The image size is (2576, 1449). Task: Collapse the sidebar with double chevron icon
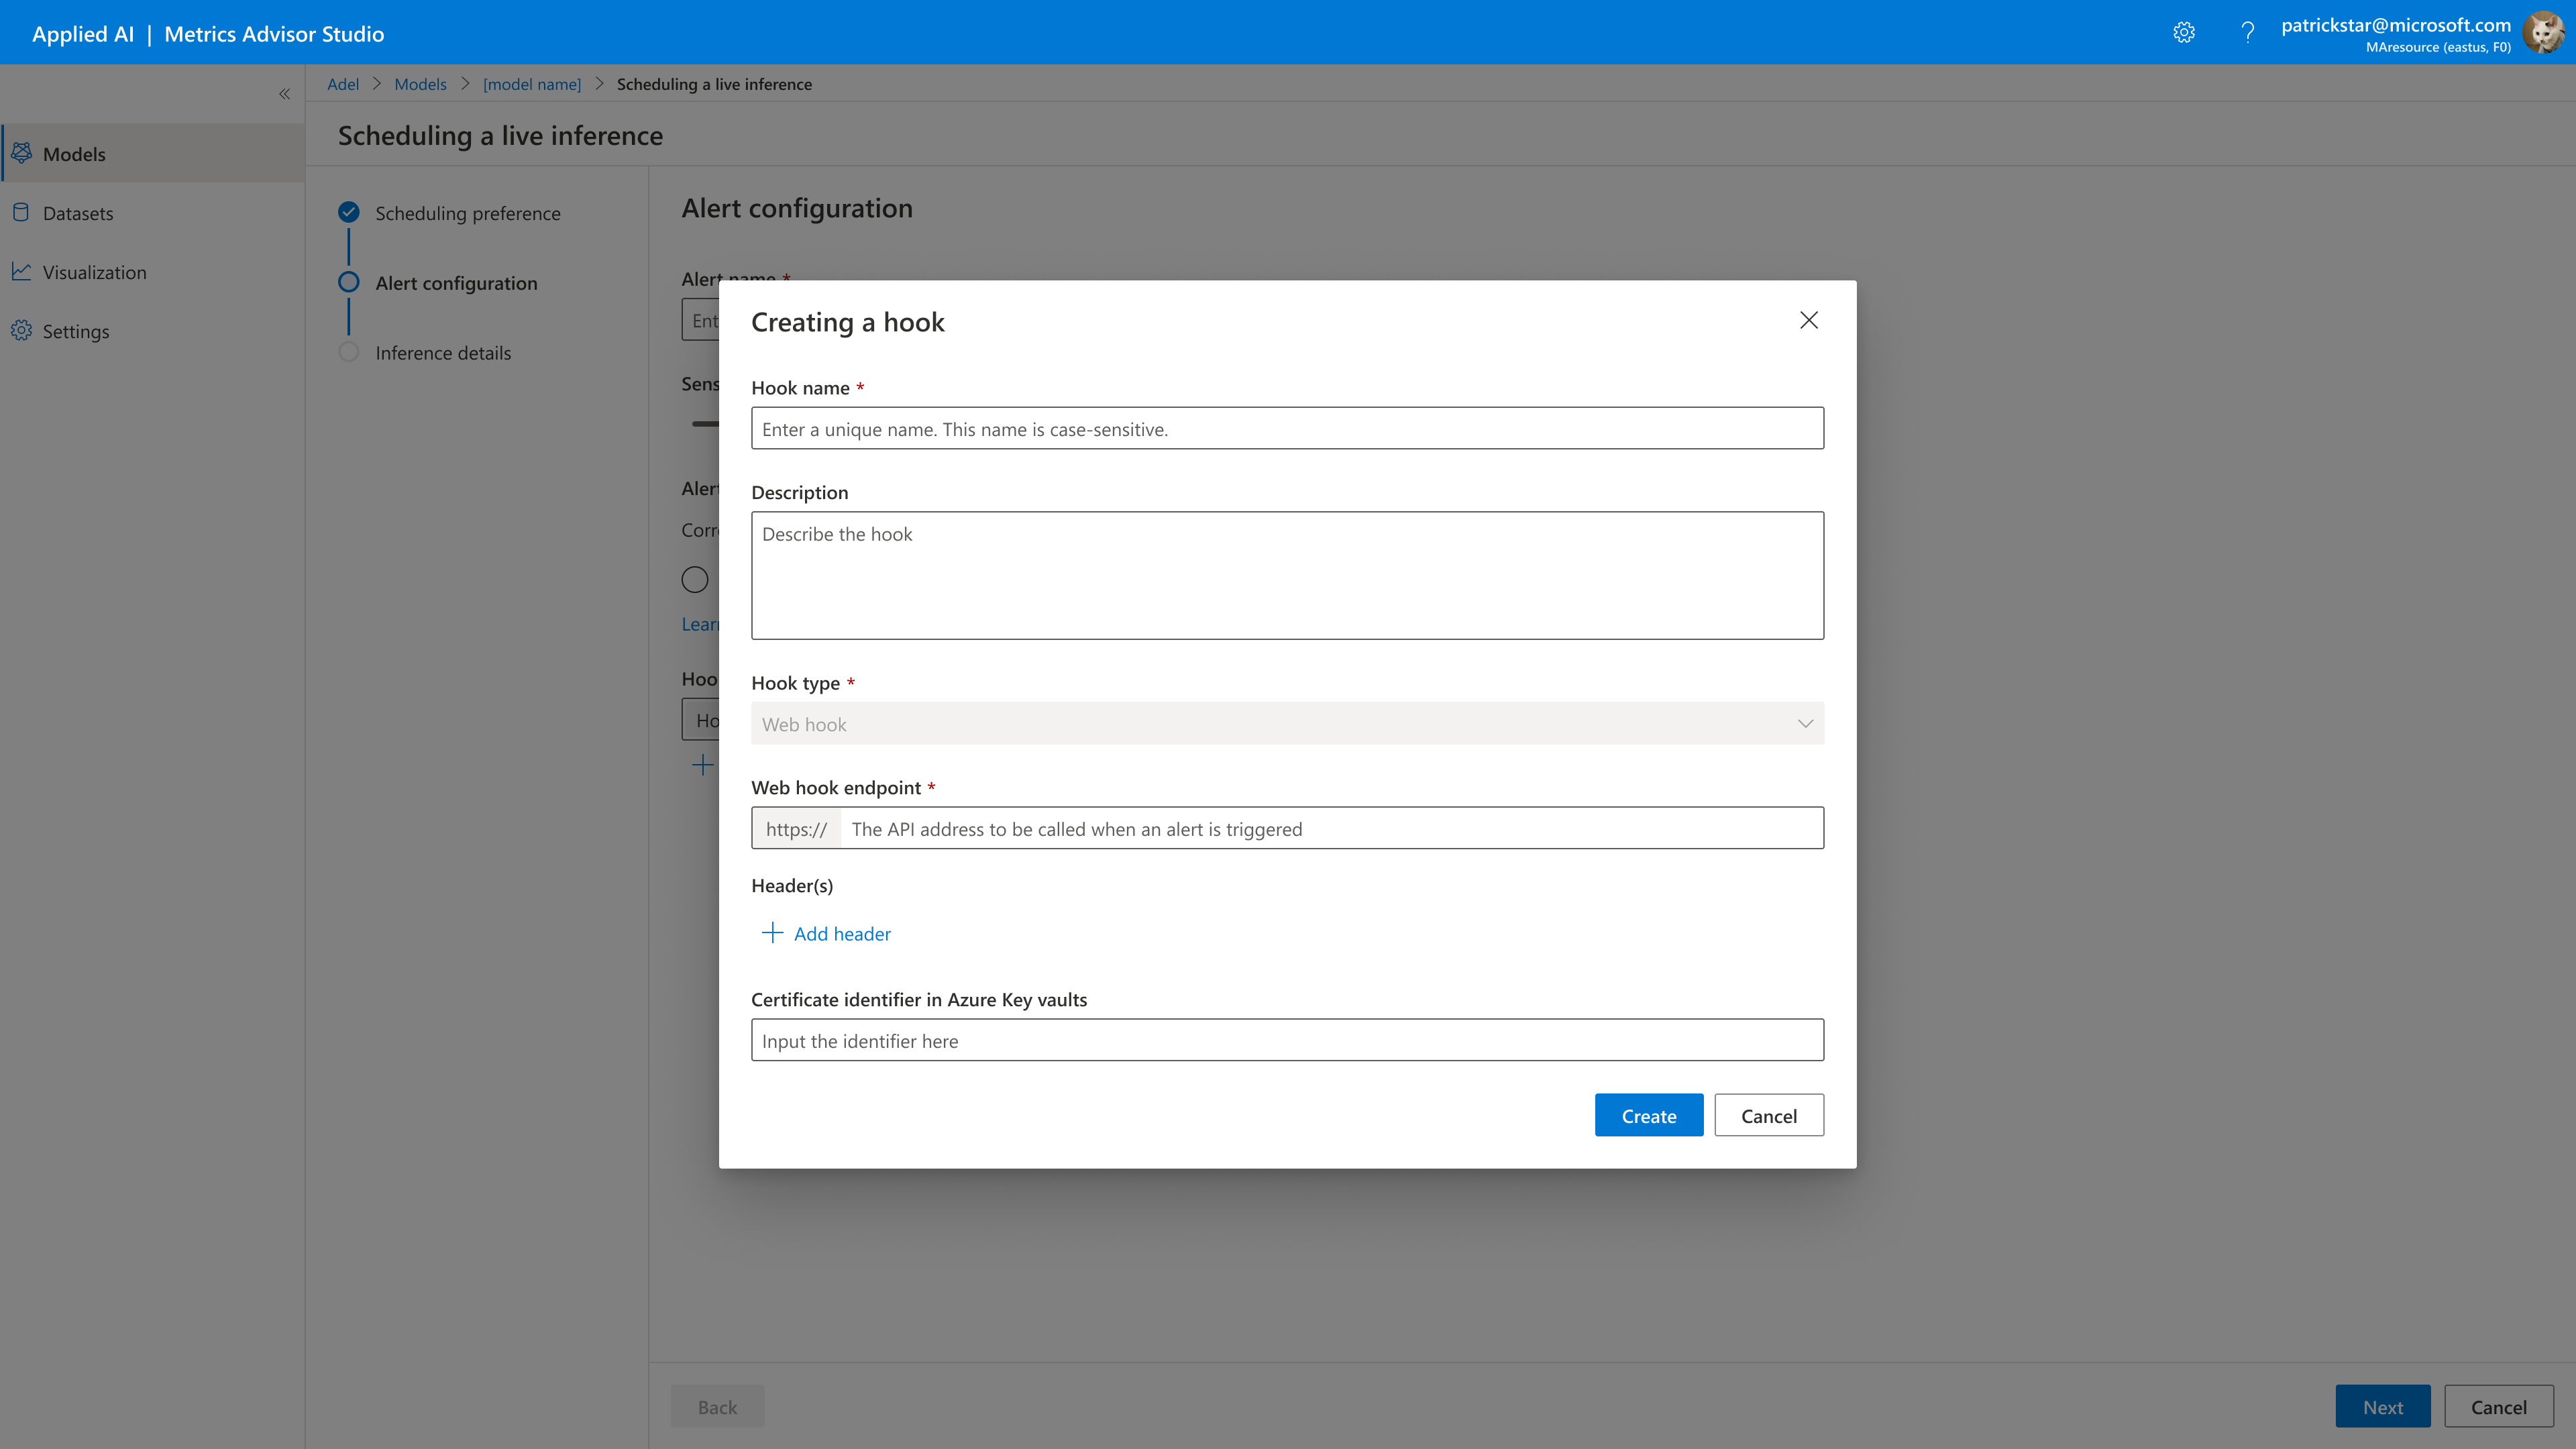284,94
